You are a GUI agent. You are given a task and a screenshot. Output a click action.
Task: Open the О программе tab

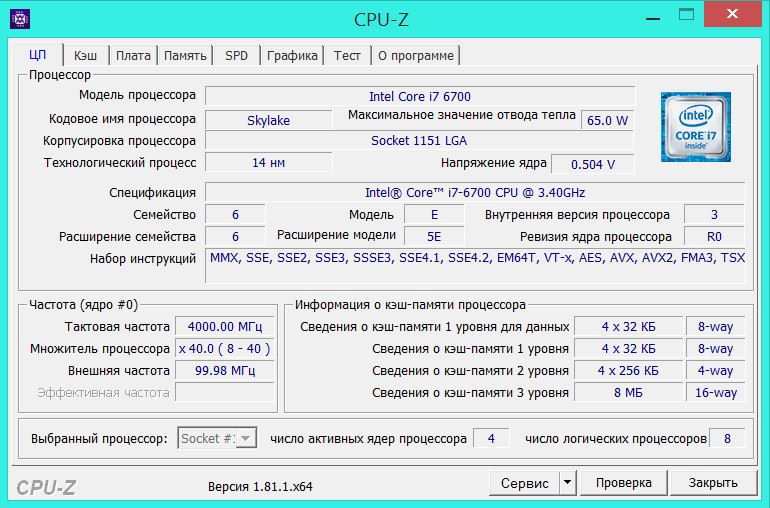[415, 55]
